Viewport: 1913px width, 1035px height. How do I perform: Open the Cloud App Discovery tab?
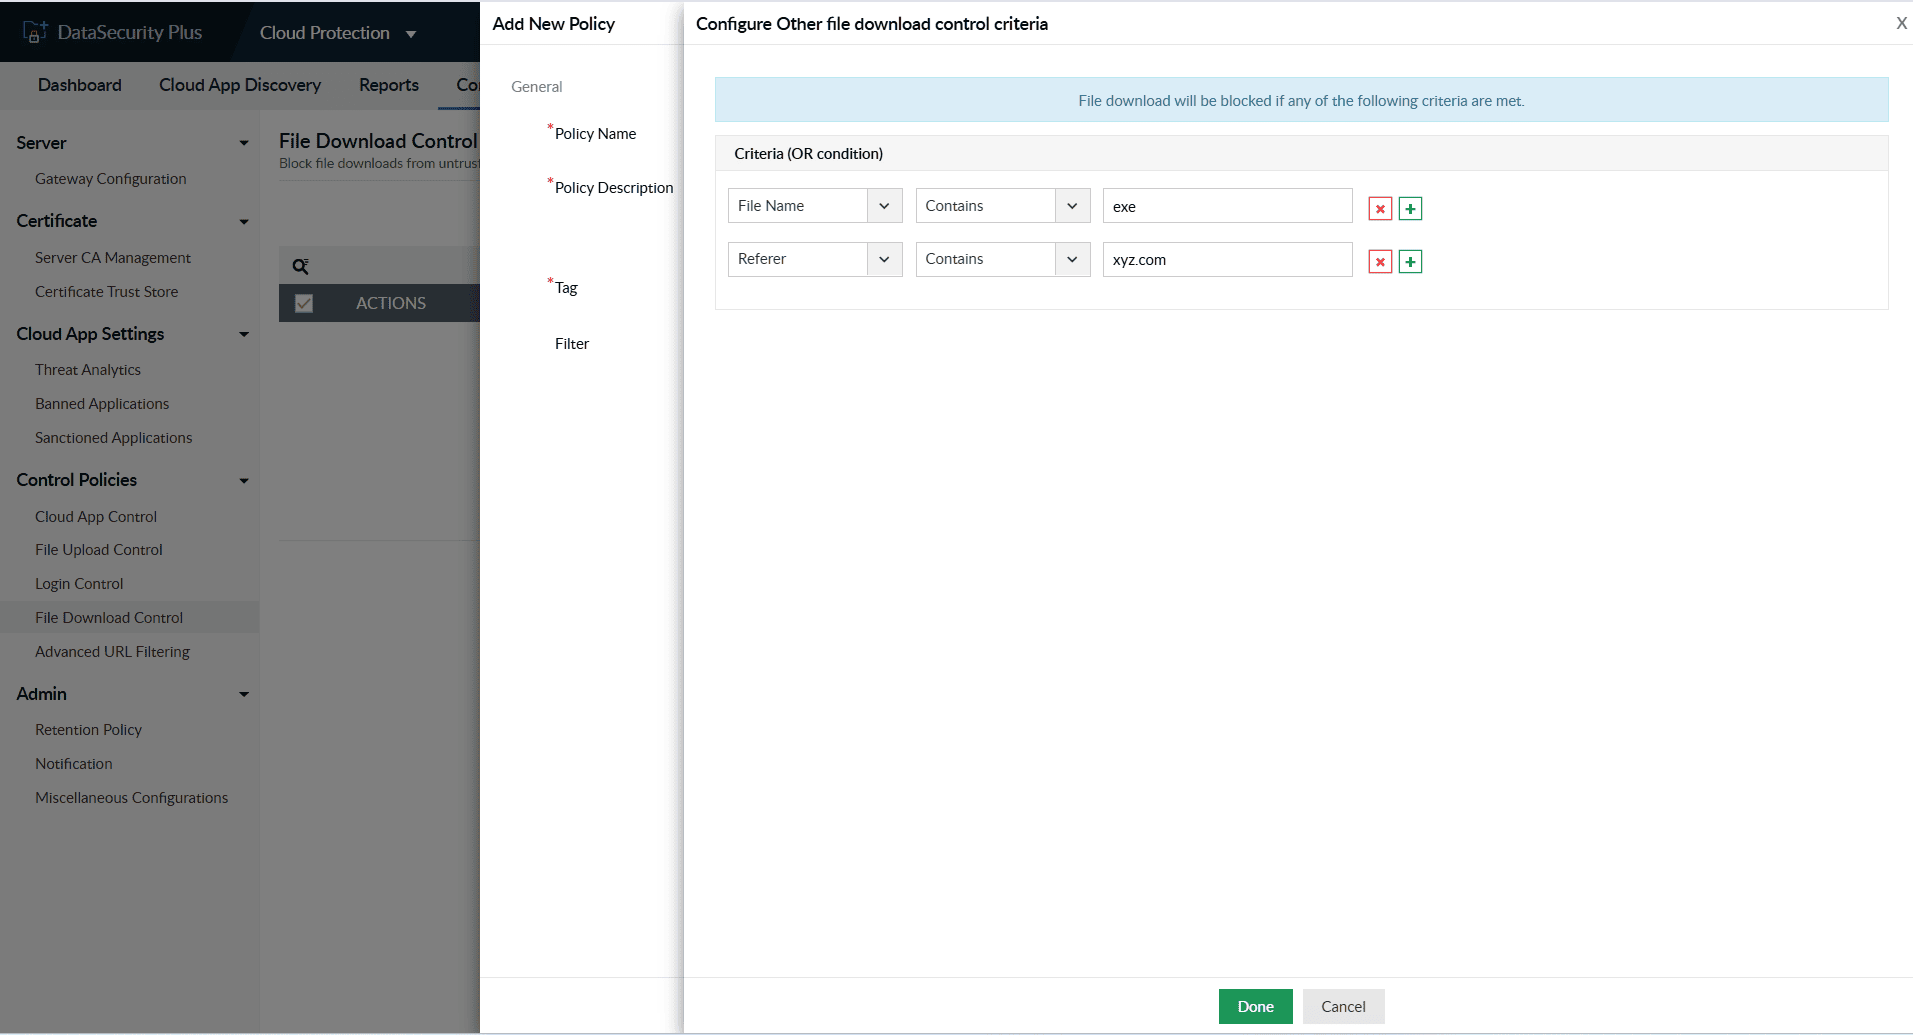pos(240,85)
